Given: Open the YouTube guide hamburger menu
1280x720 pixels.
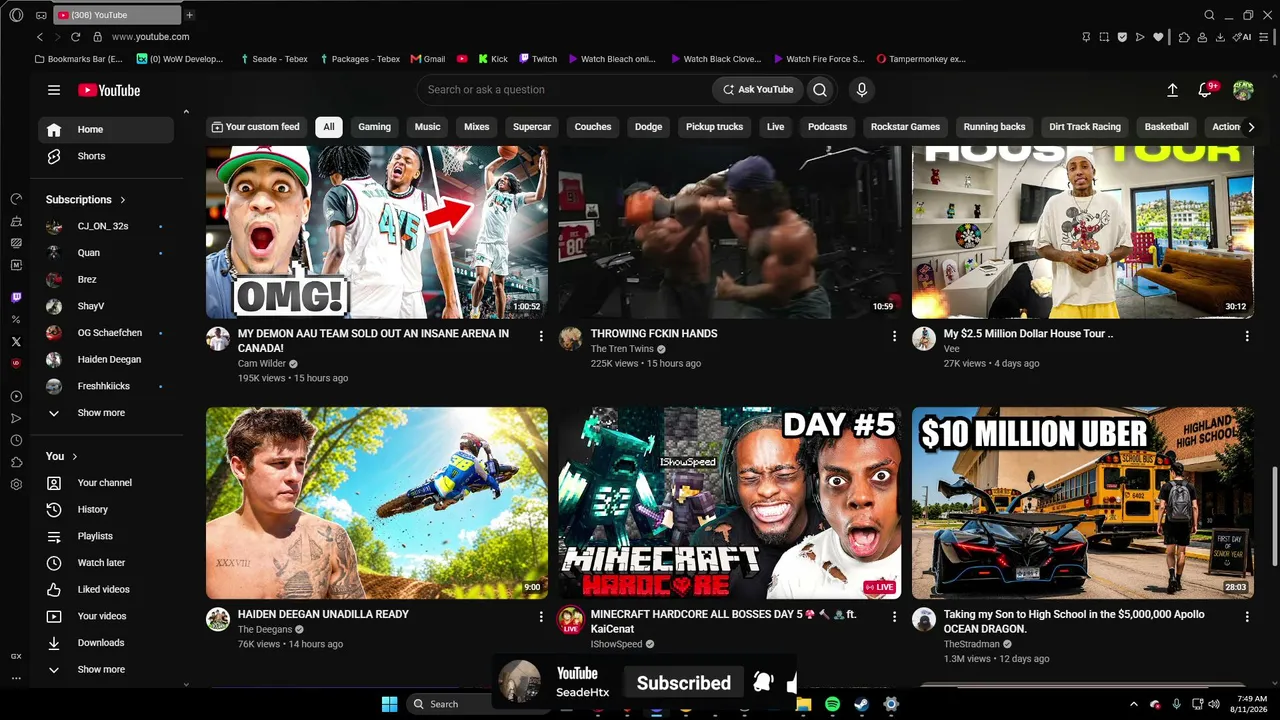Looking at the screenshot, I should pyautogui.click(x=54, y=90).
